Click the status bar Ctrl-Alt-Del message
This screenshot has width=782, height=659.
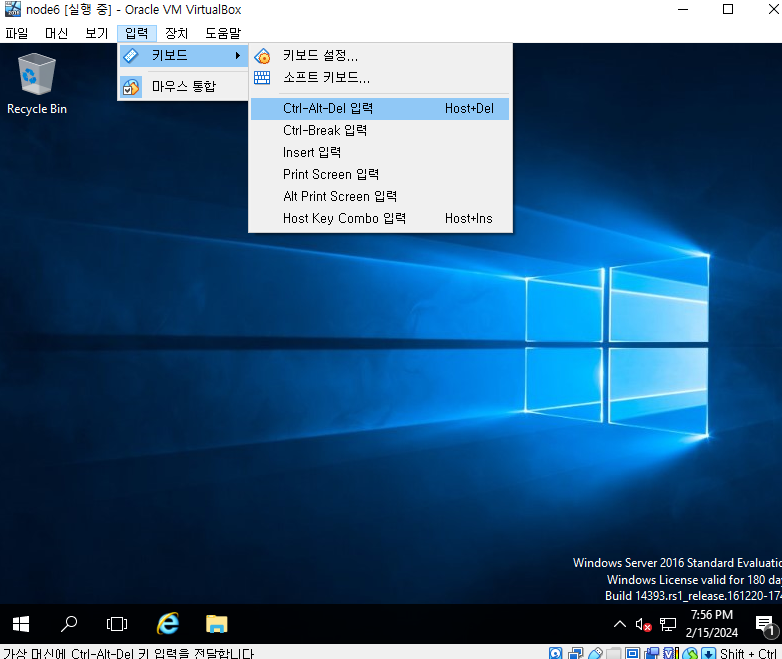pyautogui.click(x=128, y=653)
